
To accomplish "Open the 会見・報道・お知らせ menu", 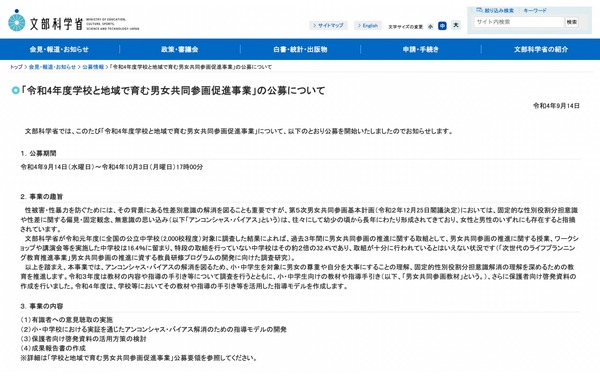I will (x=59, y=49).
